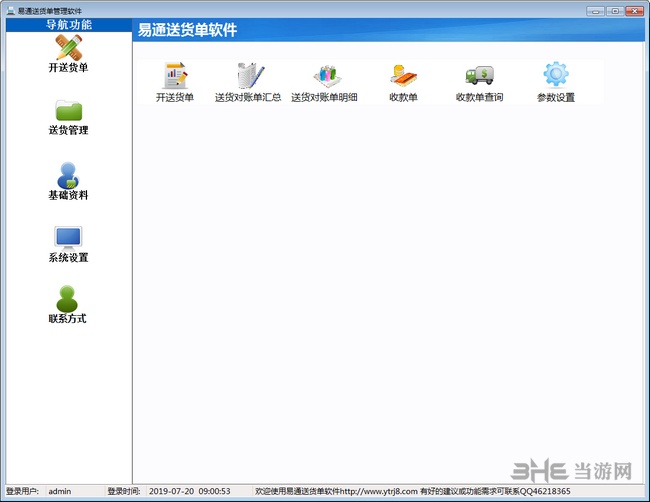Click the app icon in the title bar

(x=11, y=11)
